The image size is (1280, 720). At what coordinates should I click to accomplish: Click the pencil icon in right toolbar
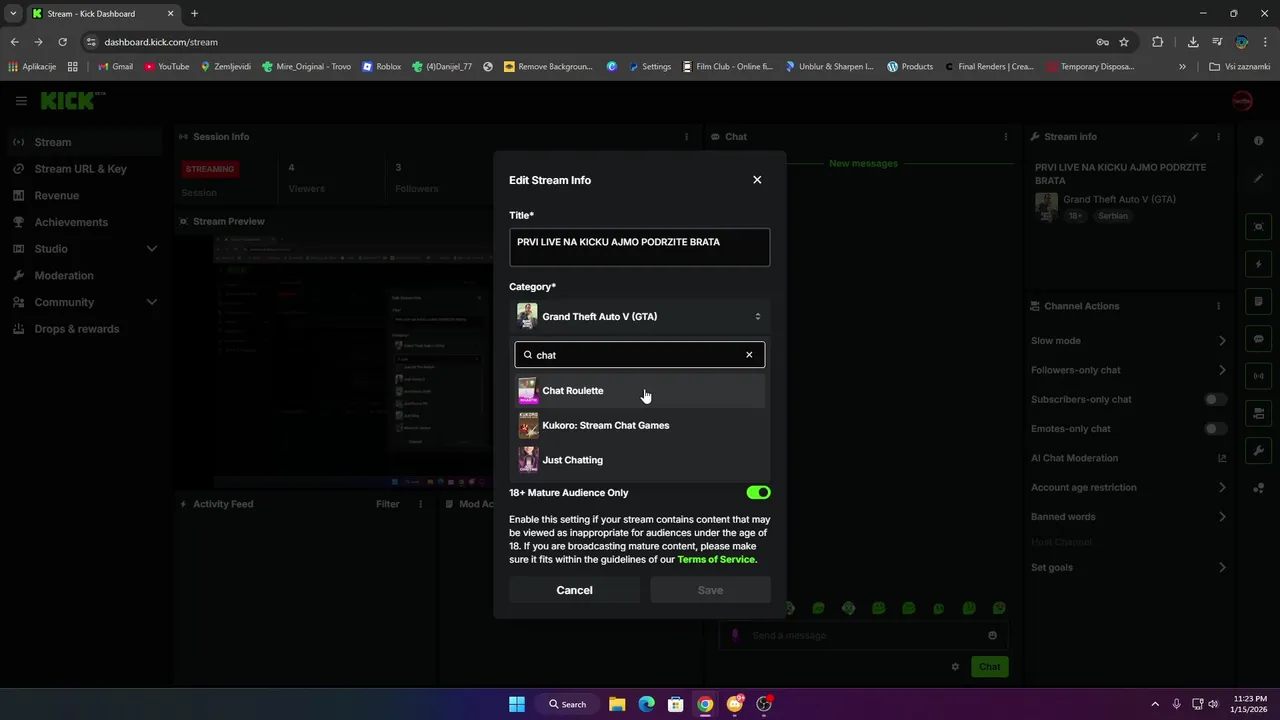click(1259, 178)
